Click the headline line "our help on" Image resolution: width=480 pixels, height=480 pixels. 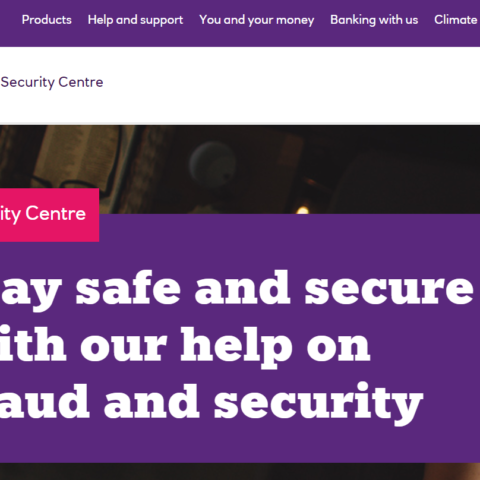pyautogui.click(x=185, y=347)
